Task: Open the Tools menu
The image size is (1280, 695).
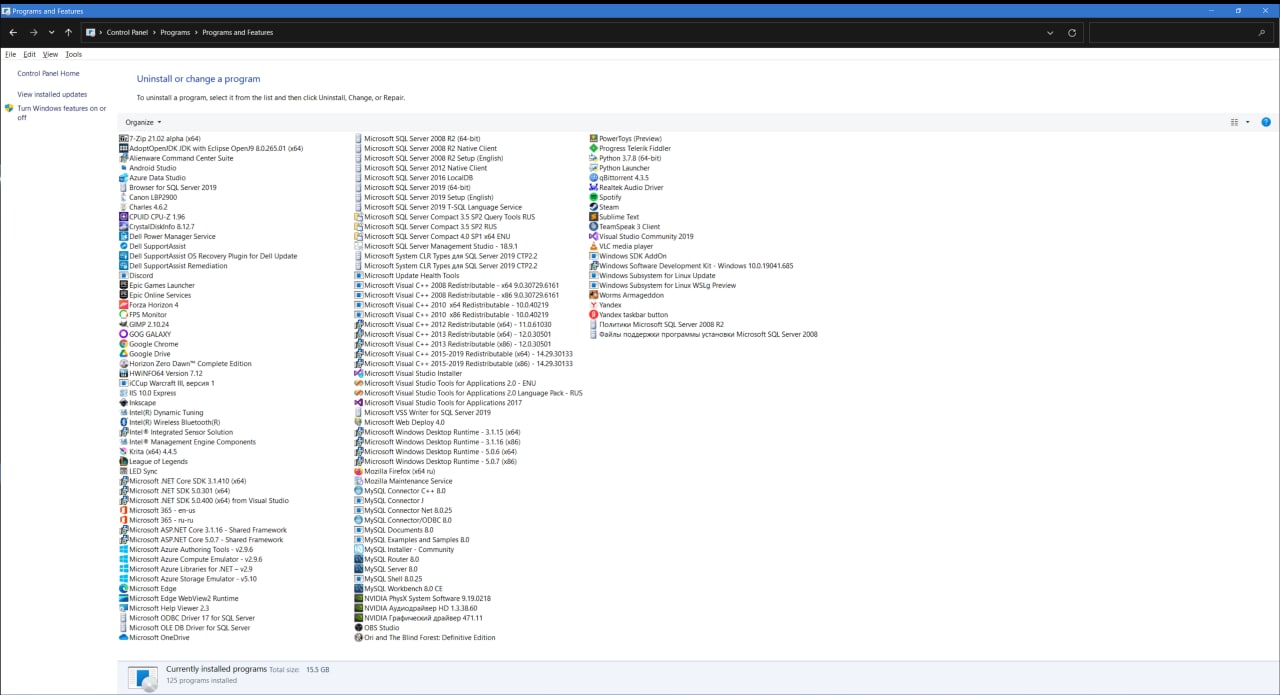Action: point(74,55)
